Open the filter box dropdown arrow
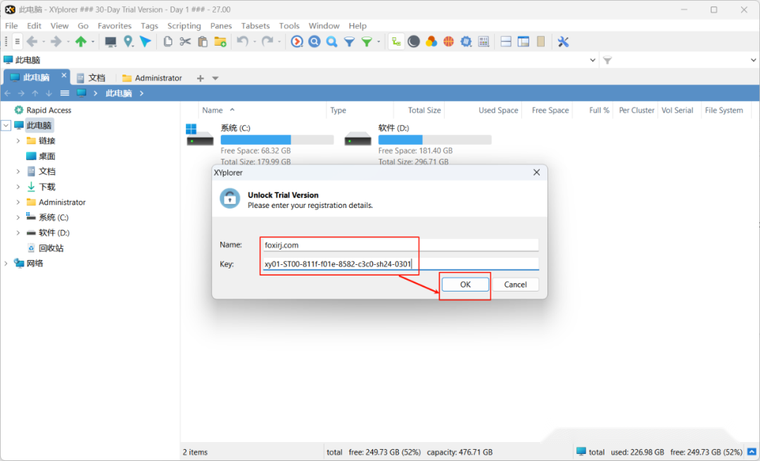The image size is (760, 461). 753,60
